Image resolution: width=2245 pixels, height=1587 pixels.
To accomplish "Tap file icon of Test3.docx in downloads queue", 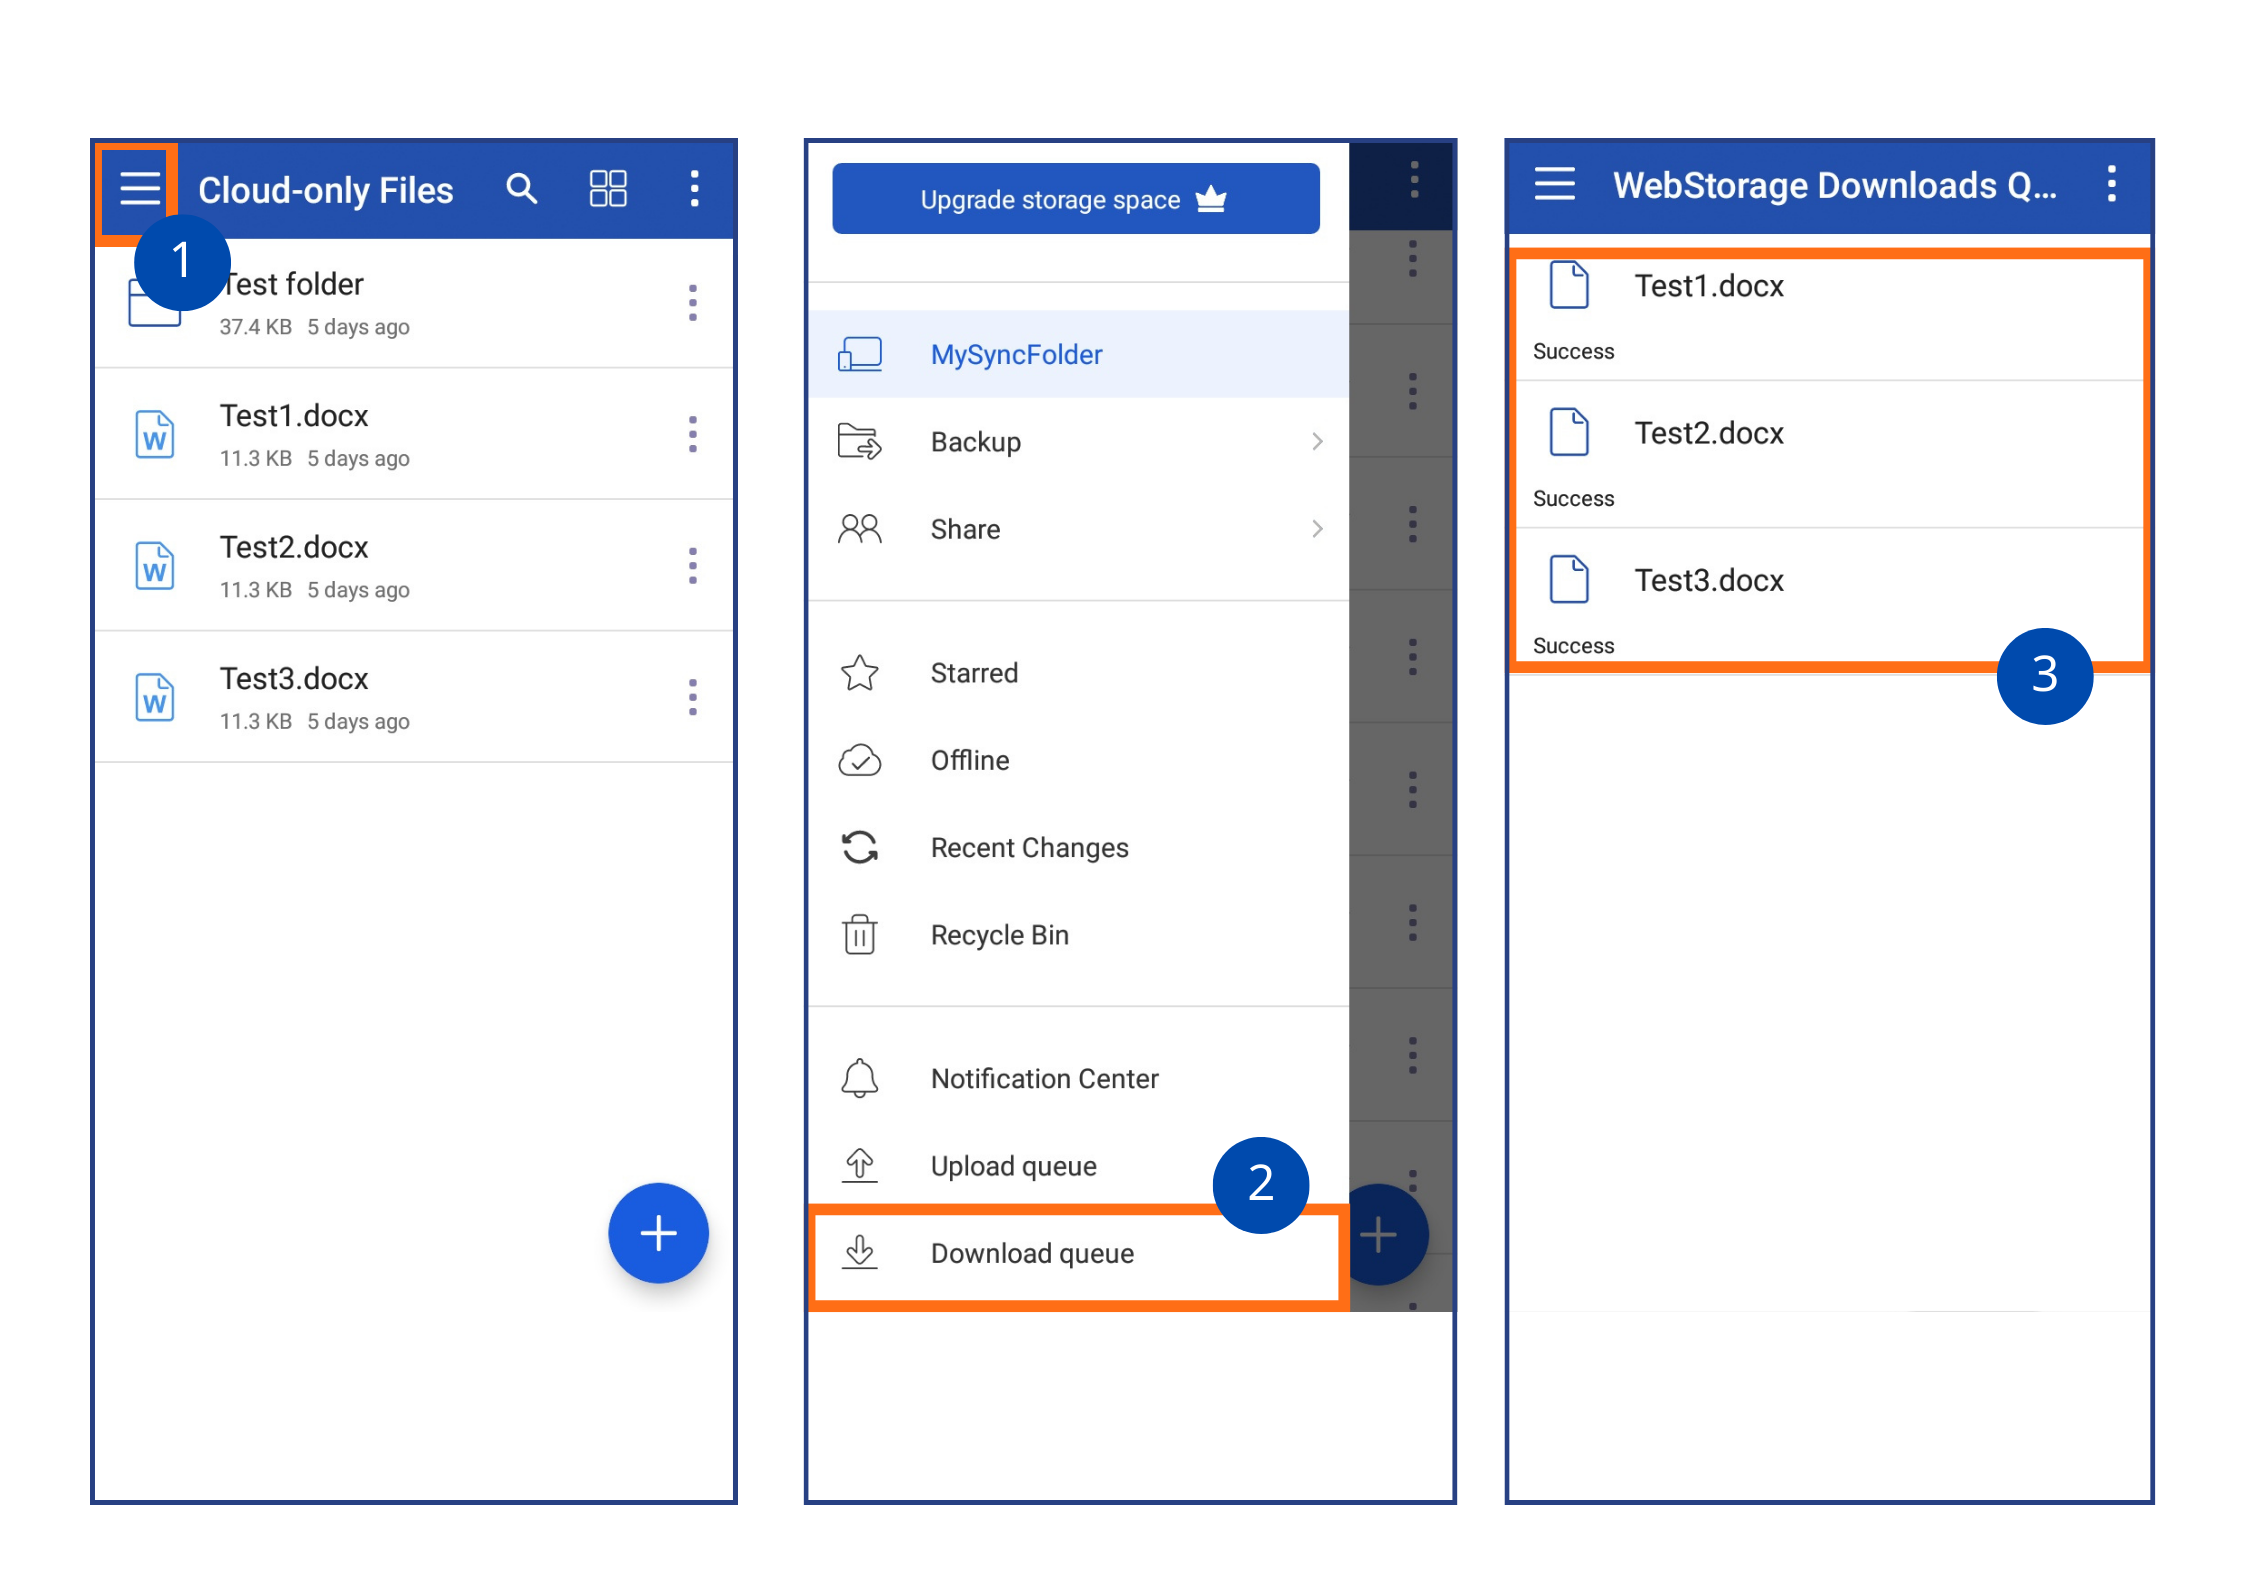I will 1569,579.
